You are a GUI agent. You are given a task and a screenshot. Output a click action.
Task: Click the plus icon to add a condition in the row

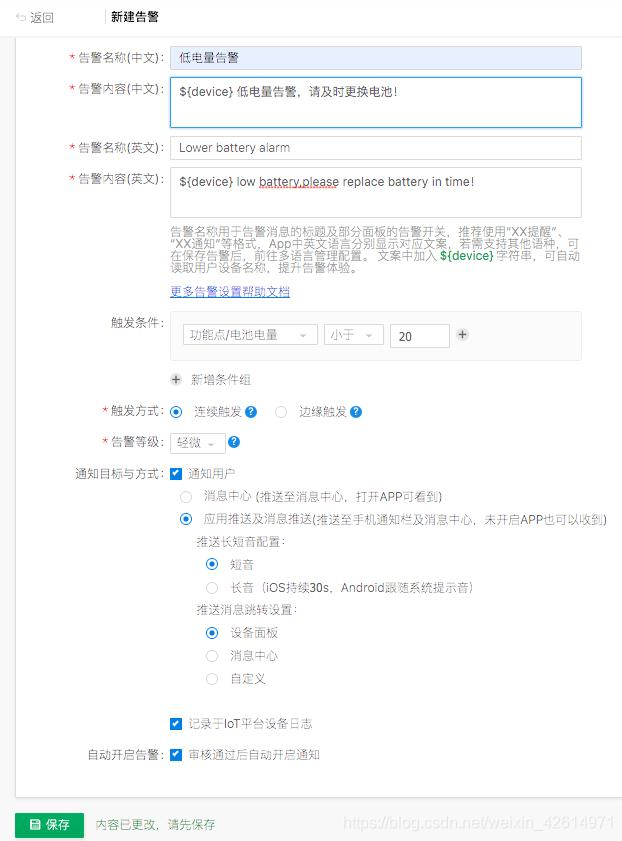click(x=462, y=335)
